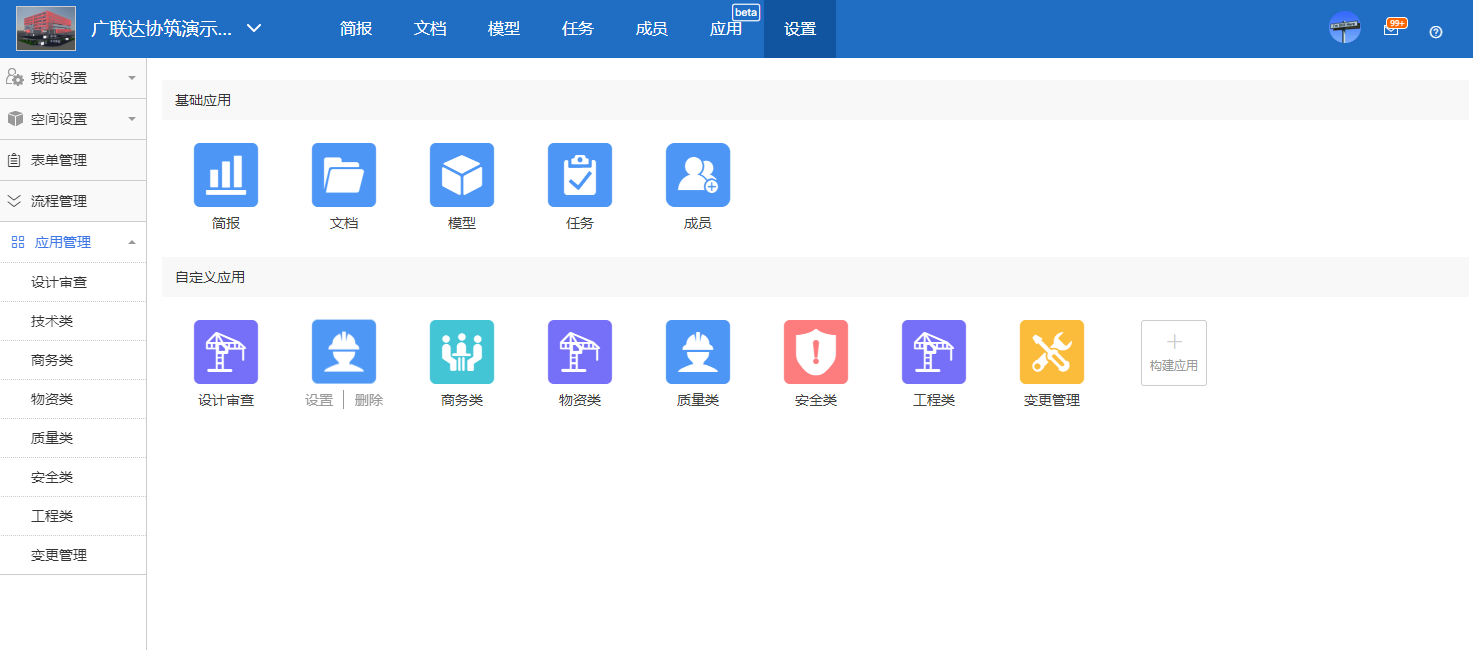Open the 设计审查 crane icon under 自定义应用
This screenshot has width=1473, height=650.
click(x=225, y=351)
